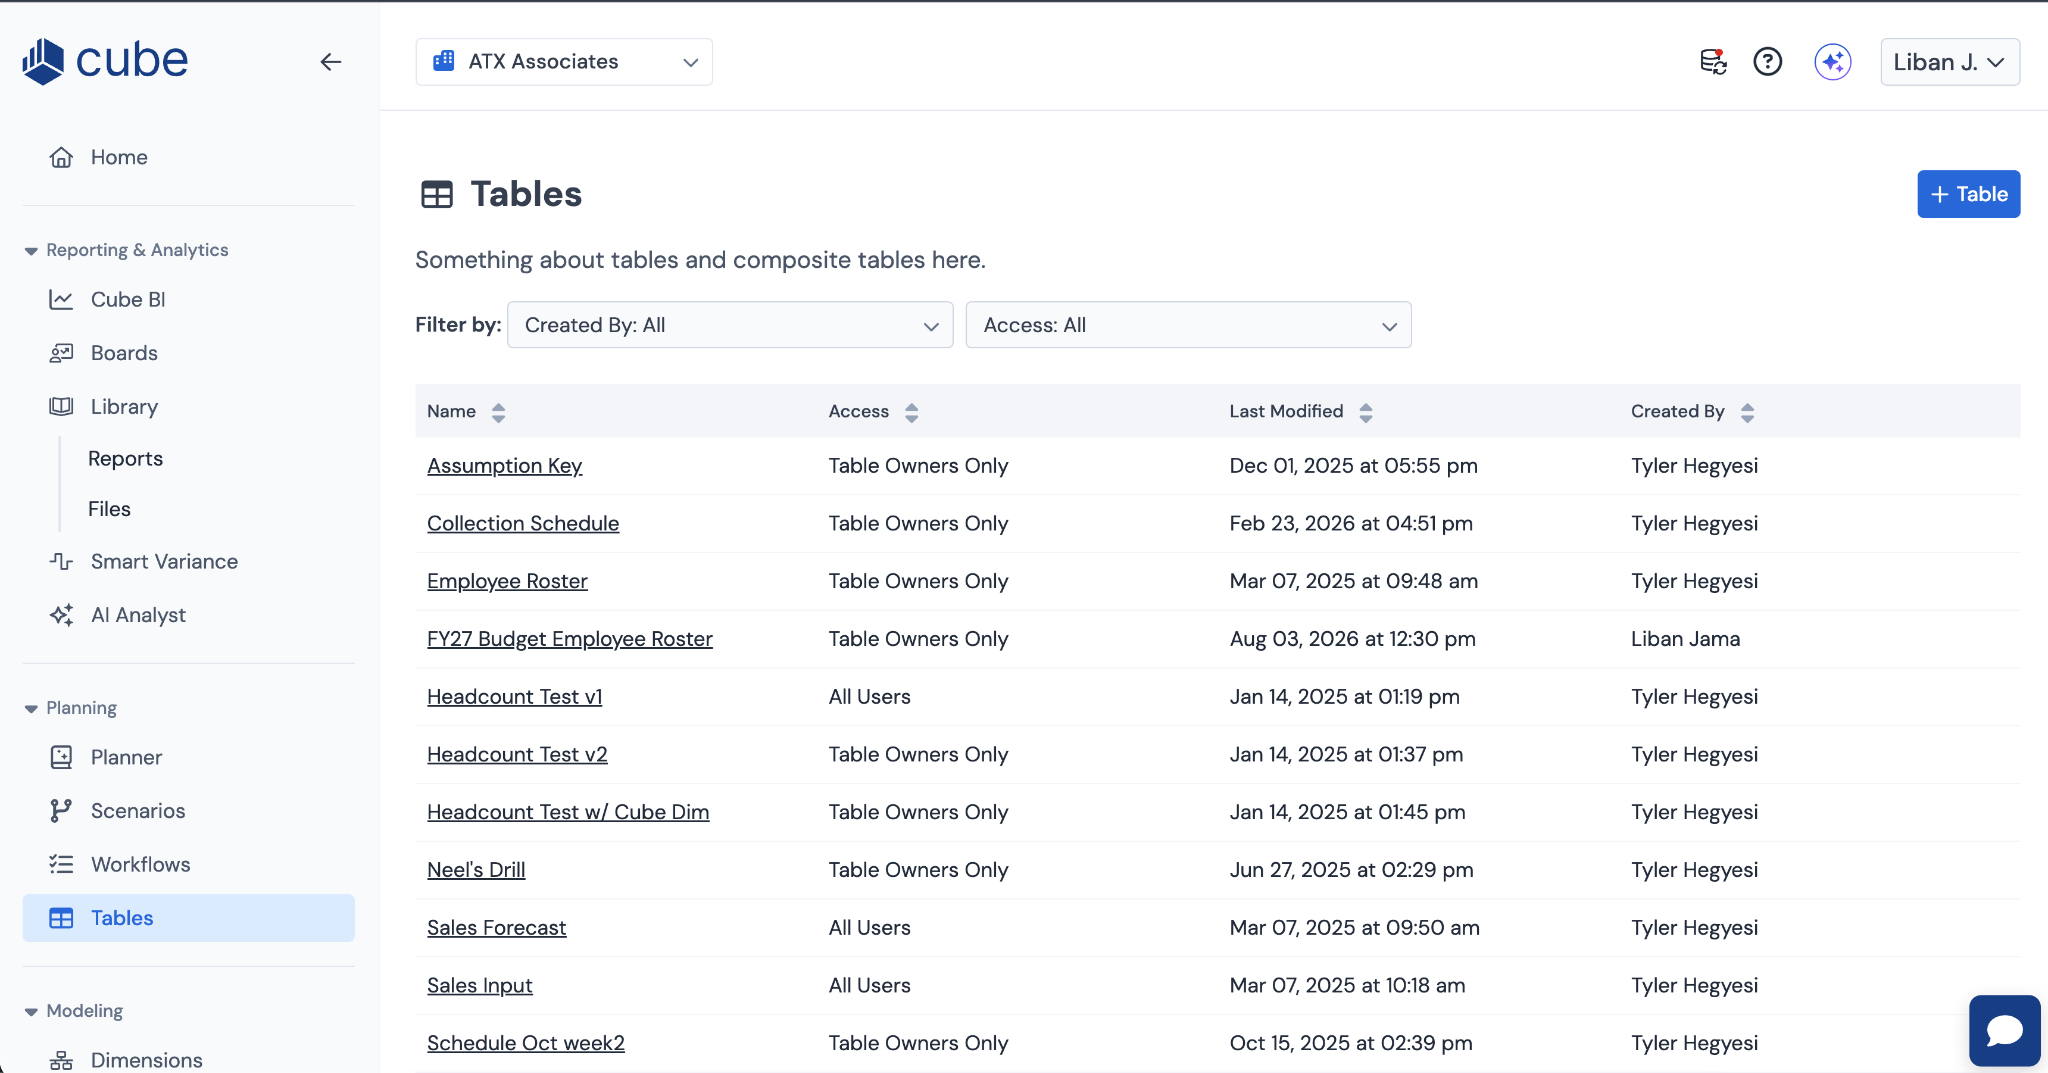Open the Schedule Oct week2 table
This screenshot has height=1073, width=2048.
526,1044
